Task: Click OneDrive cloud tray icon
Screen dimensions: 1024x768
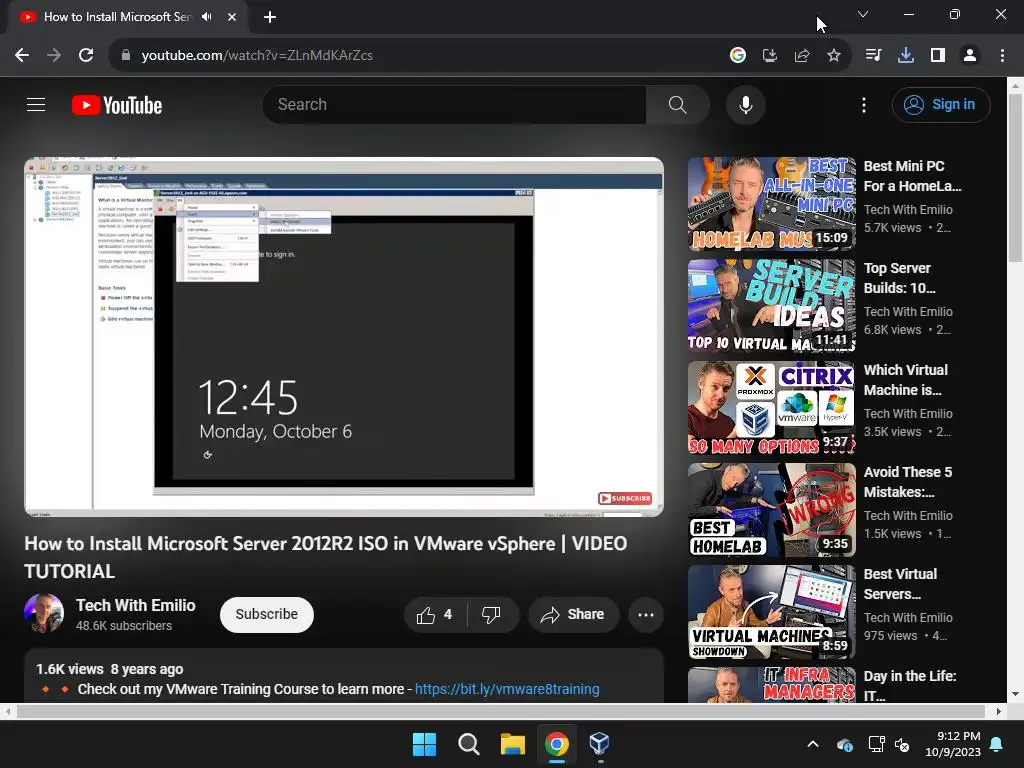Action: [x=844, y=744]
